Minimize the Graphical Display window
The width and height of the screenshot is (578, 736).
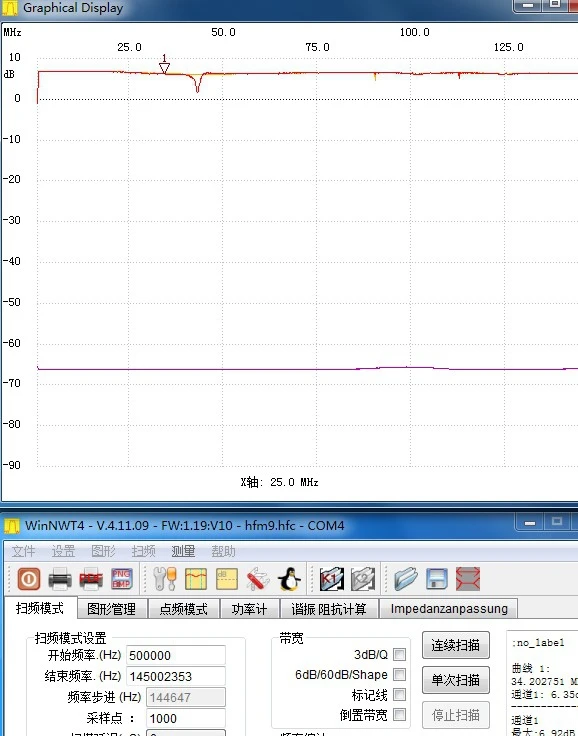(x=528, y=5)
